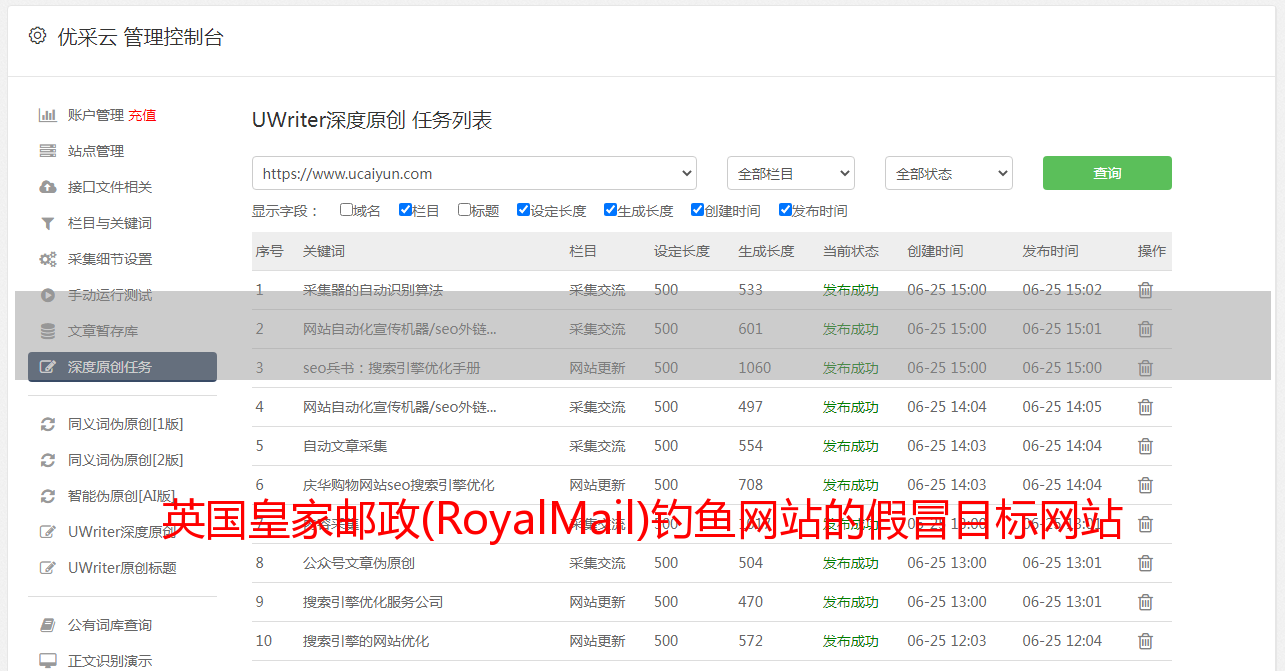Screen dimensions: 1285x671
Task: Delete row 3 seo兵书 task
Action: (x=1145, y=368)
